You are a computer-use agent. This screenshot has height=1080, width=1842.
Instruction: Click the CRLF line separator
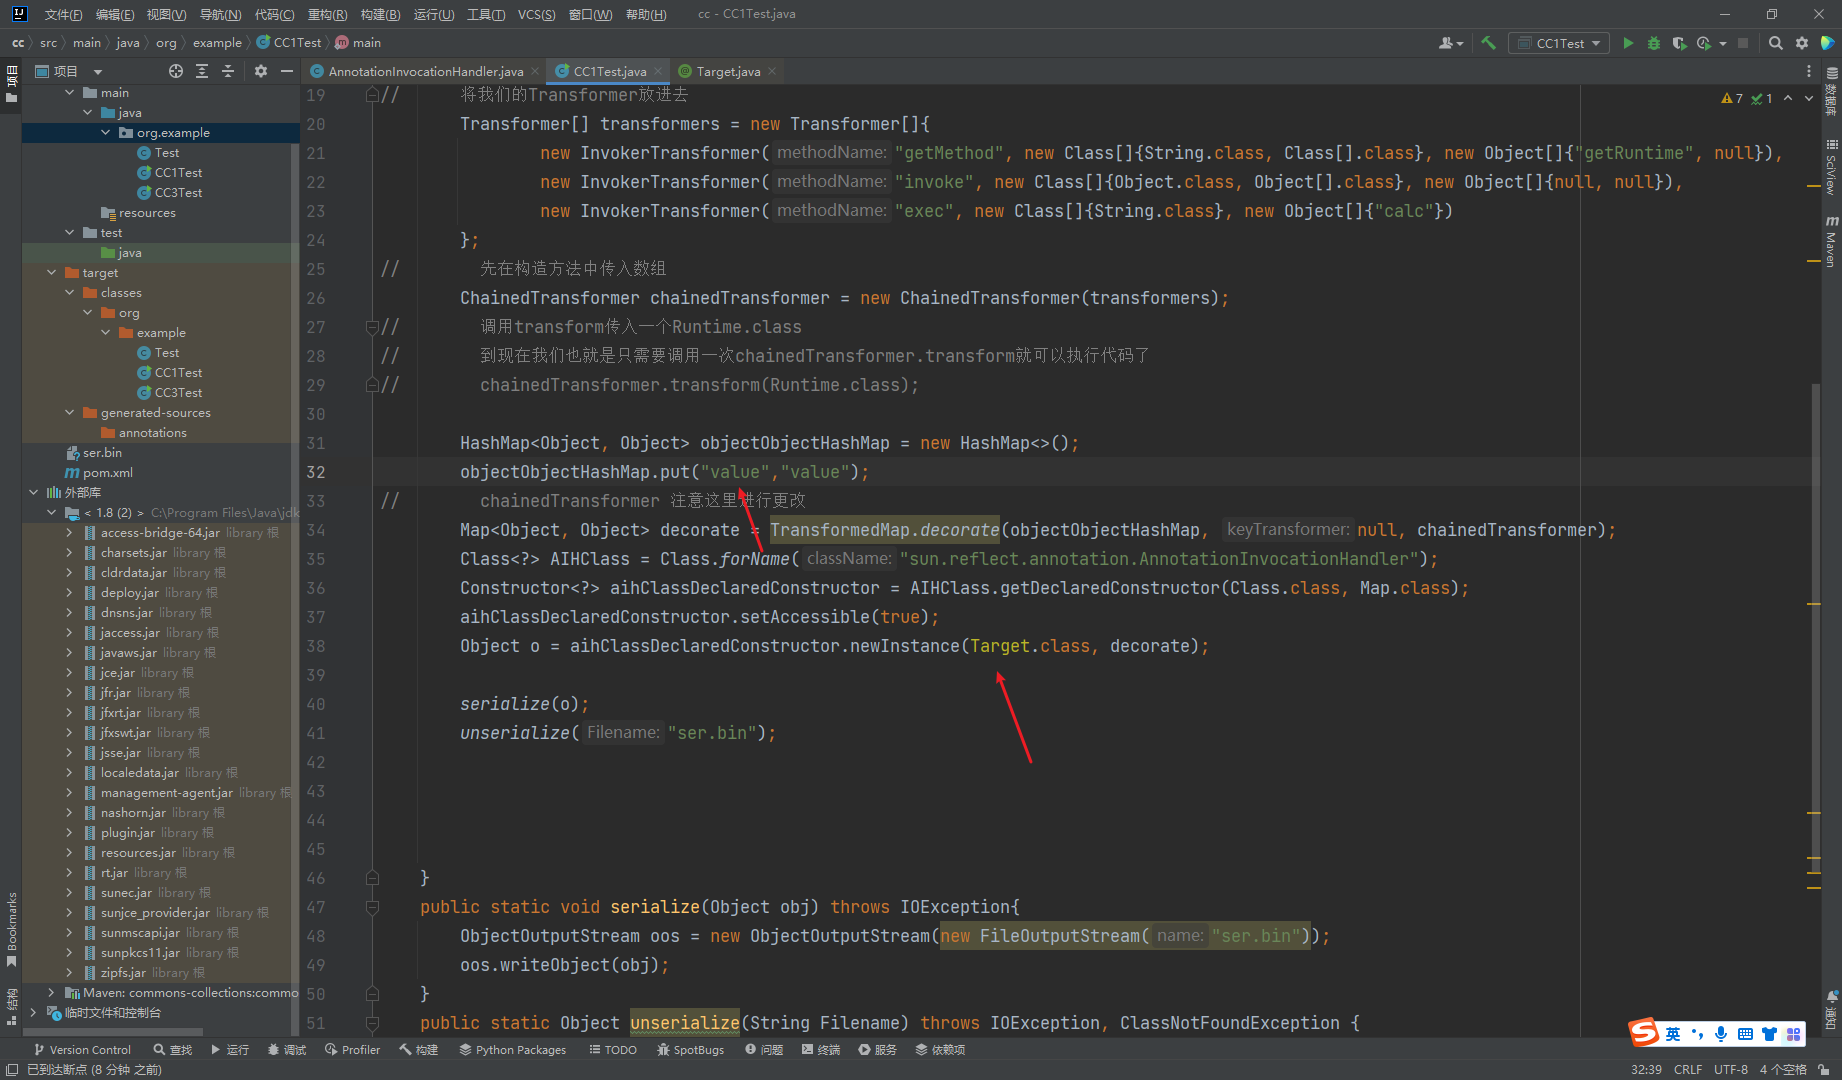coord(1688,1070)
